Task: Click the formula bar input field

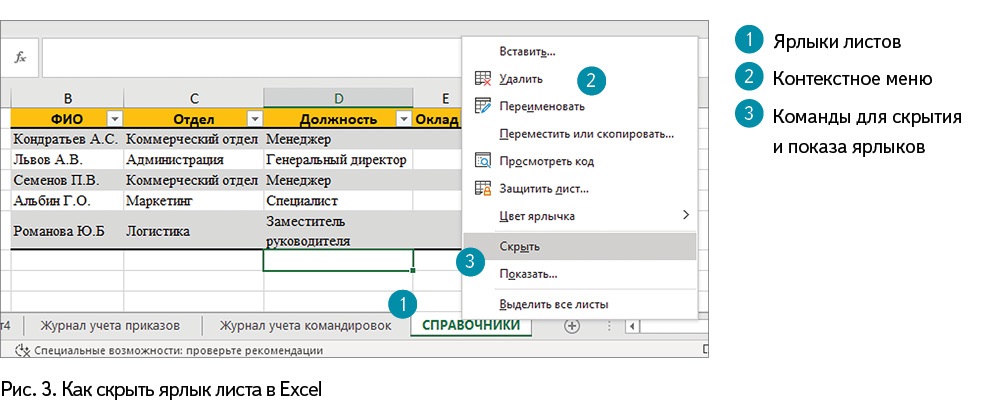Action: 250,58
